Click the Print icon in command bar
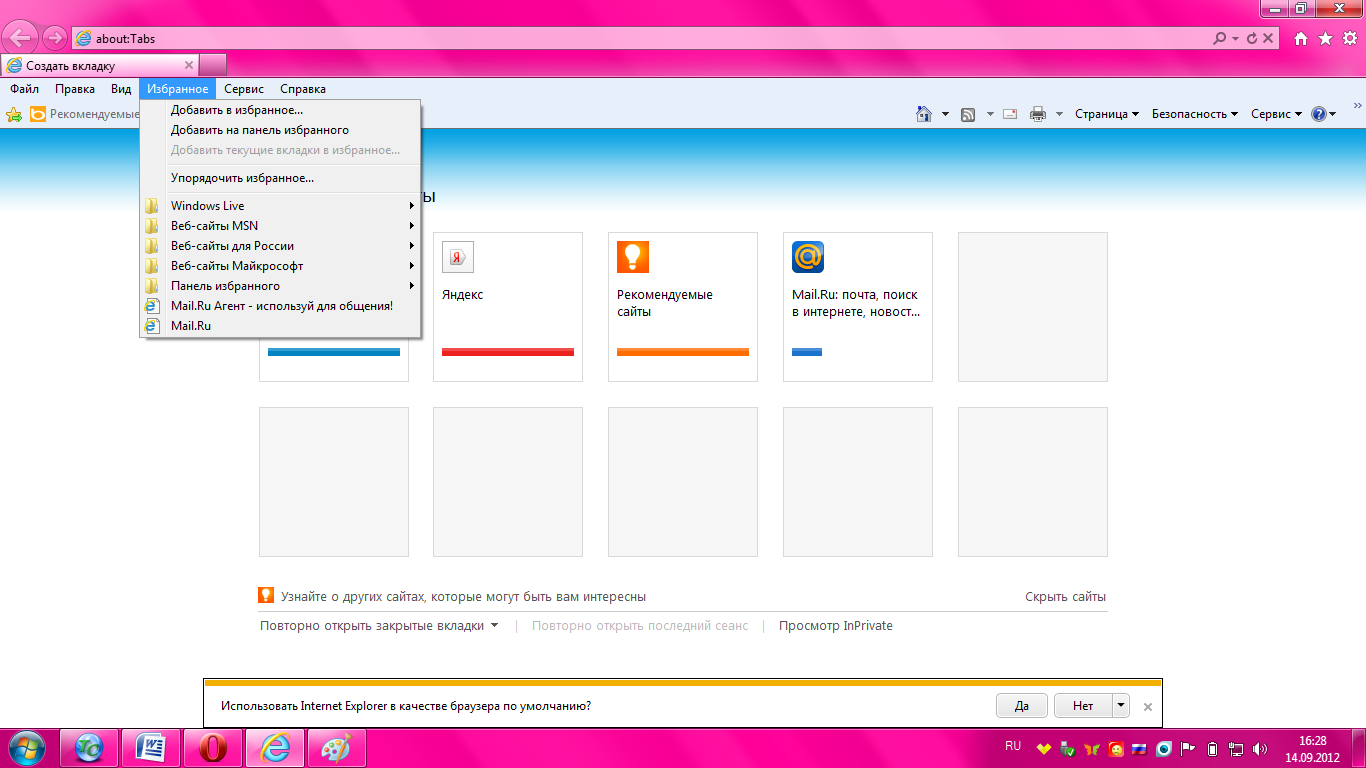Viewport: 1366px width, 768px height. [x=1038, y=114]
